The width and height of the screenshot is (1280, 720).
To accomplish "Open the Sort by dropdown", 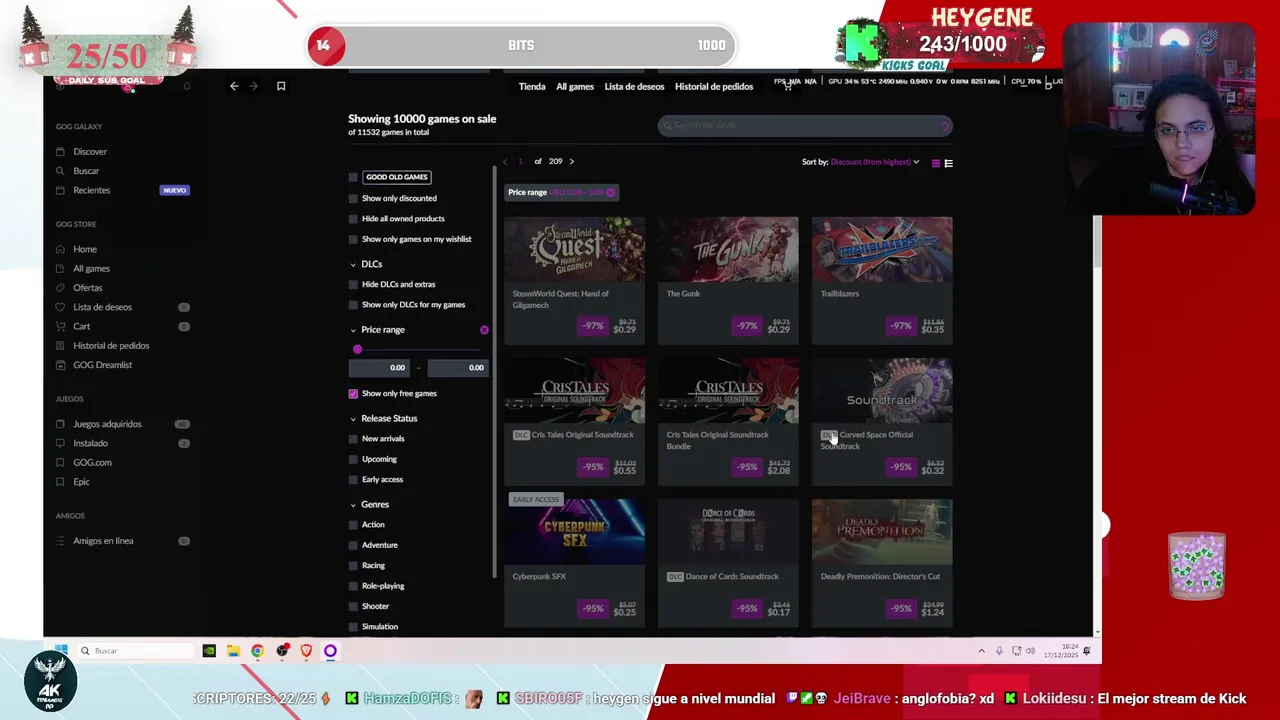I will coord(874,162).
